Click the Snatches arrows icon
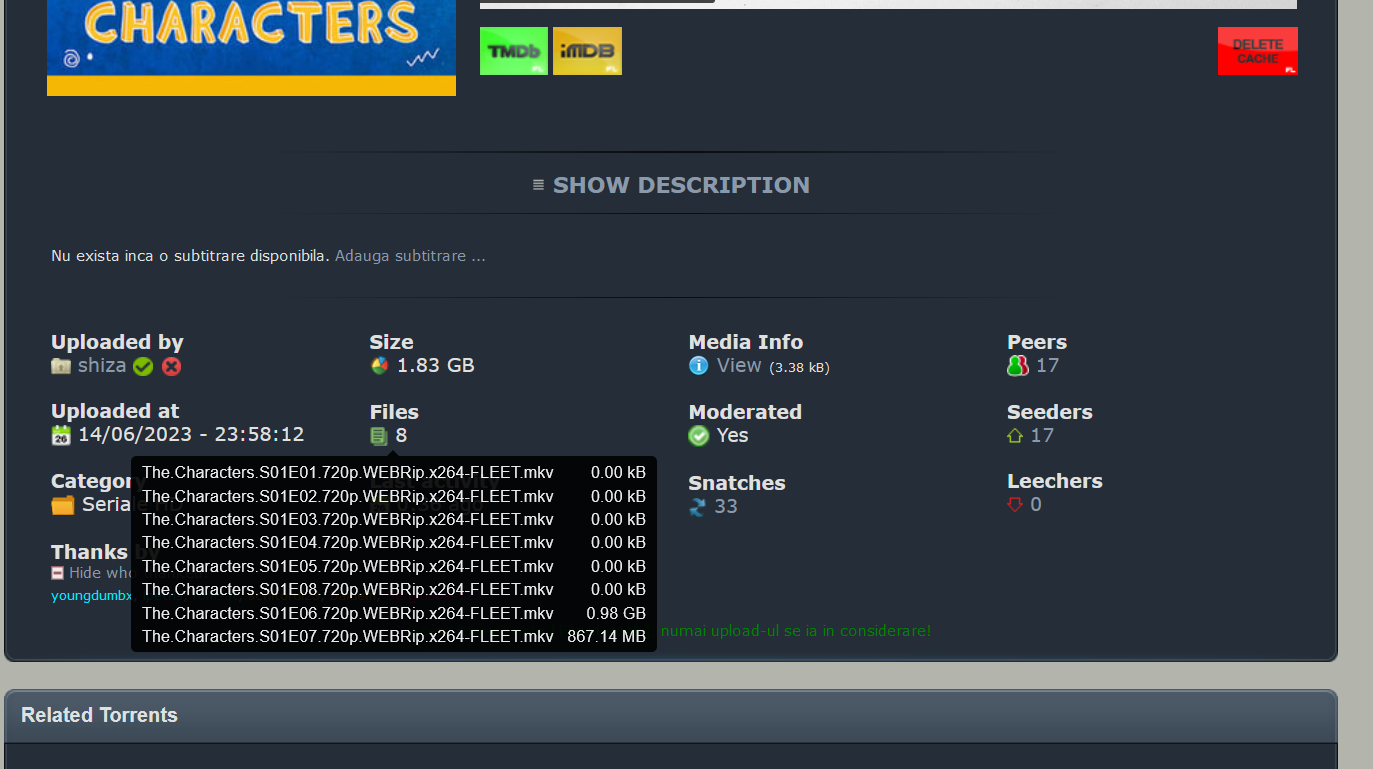Viewport: 1373px width, 769px height. [698, 507]
